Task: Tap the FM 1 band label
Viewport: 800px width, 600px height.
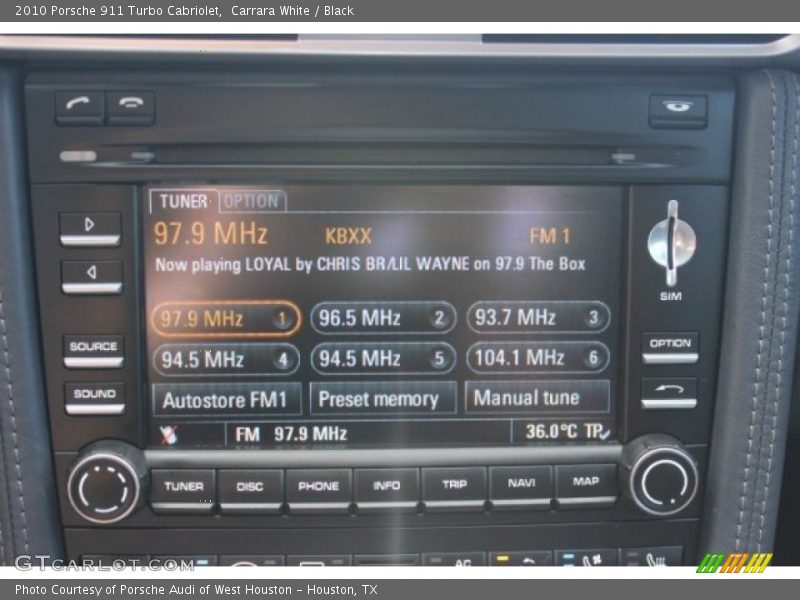Action: (549, 236)
